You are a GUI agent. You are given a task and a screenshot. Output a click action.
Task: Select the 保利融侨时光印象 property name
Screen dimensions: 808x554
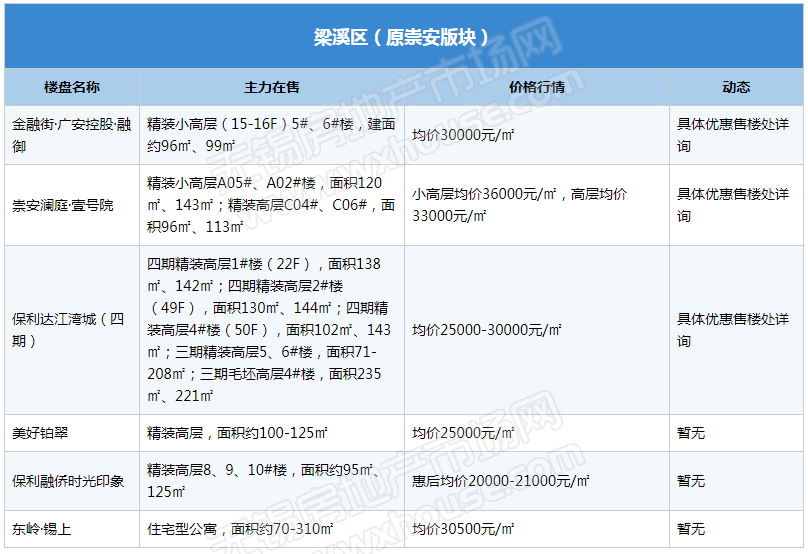point(68,481)
